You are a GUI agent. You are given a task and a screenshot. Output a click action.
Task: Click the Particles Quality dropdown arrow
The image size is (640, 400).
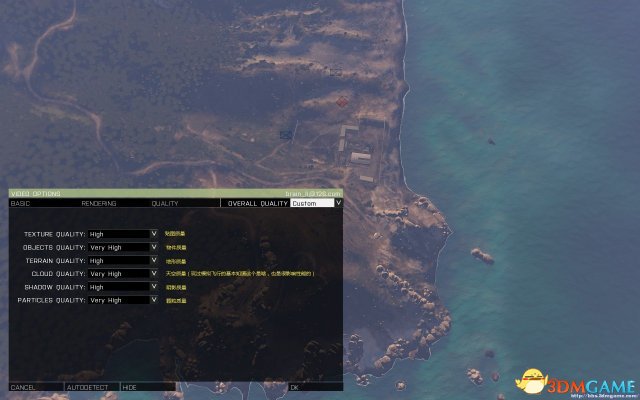click(154, 300)
